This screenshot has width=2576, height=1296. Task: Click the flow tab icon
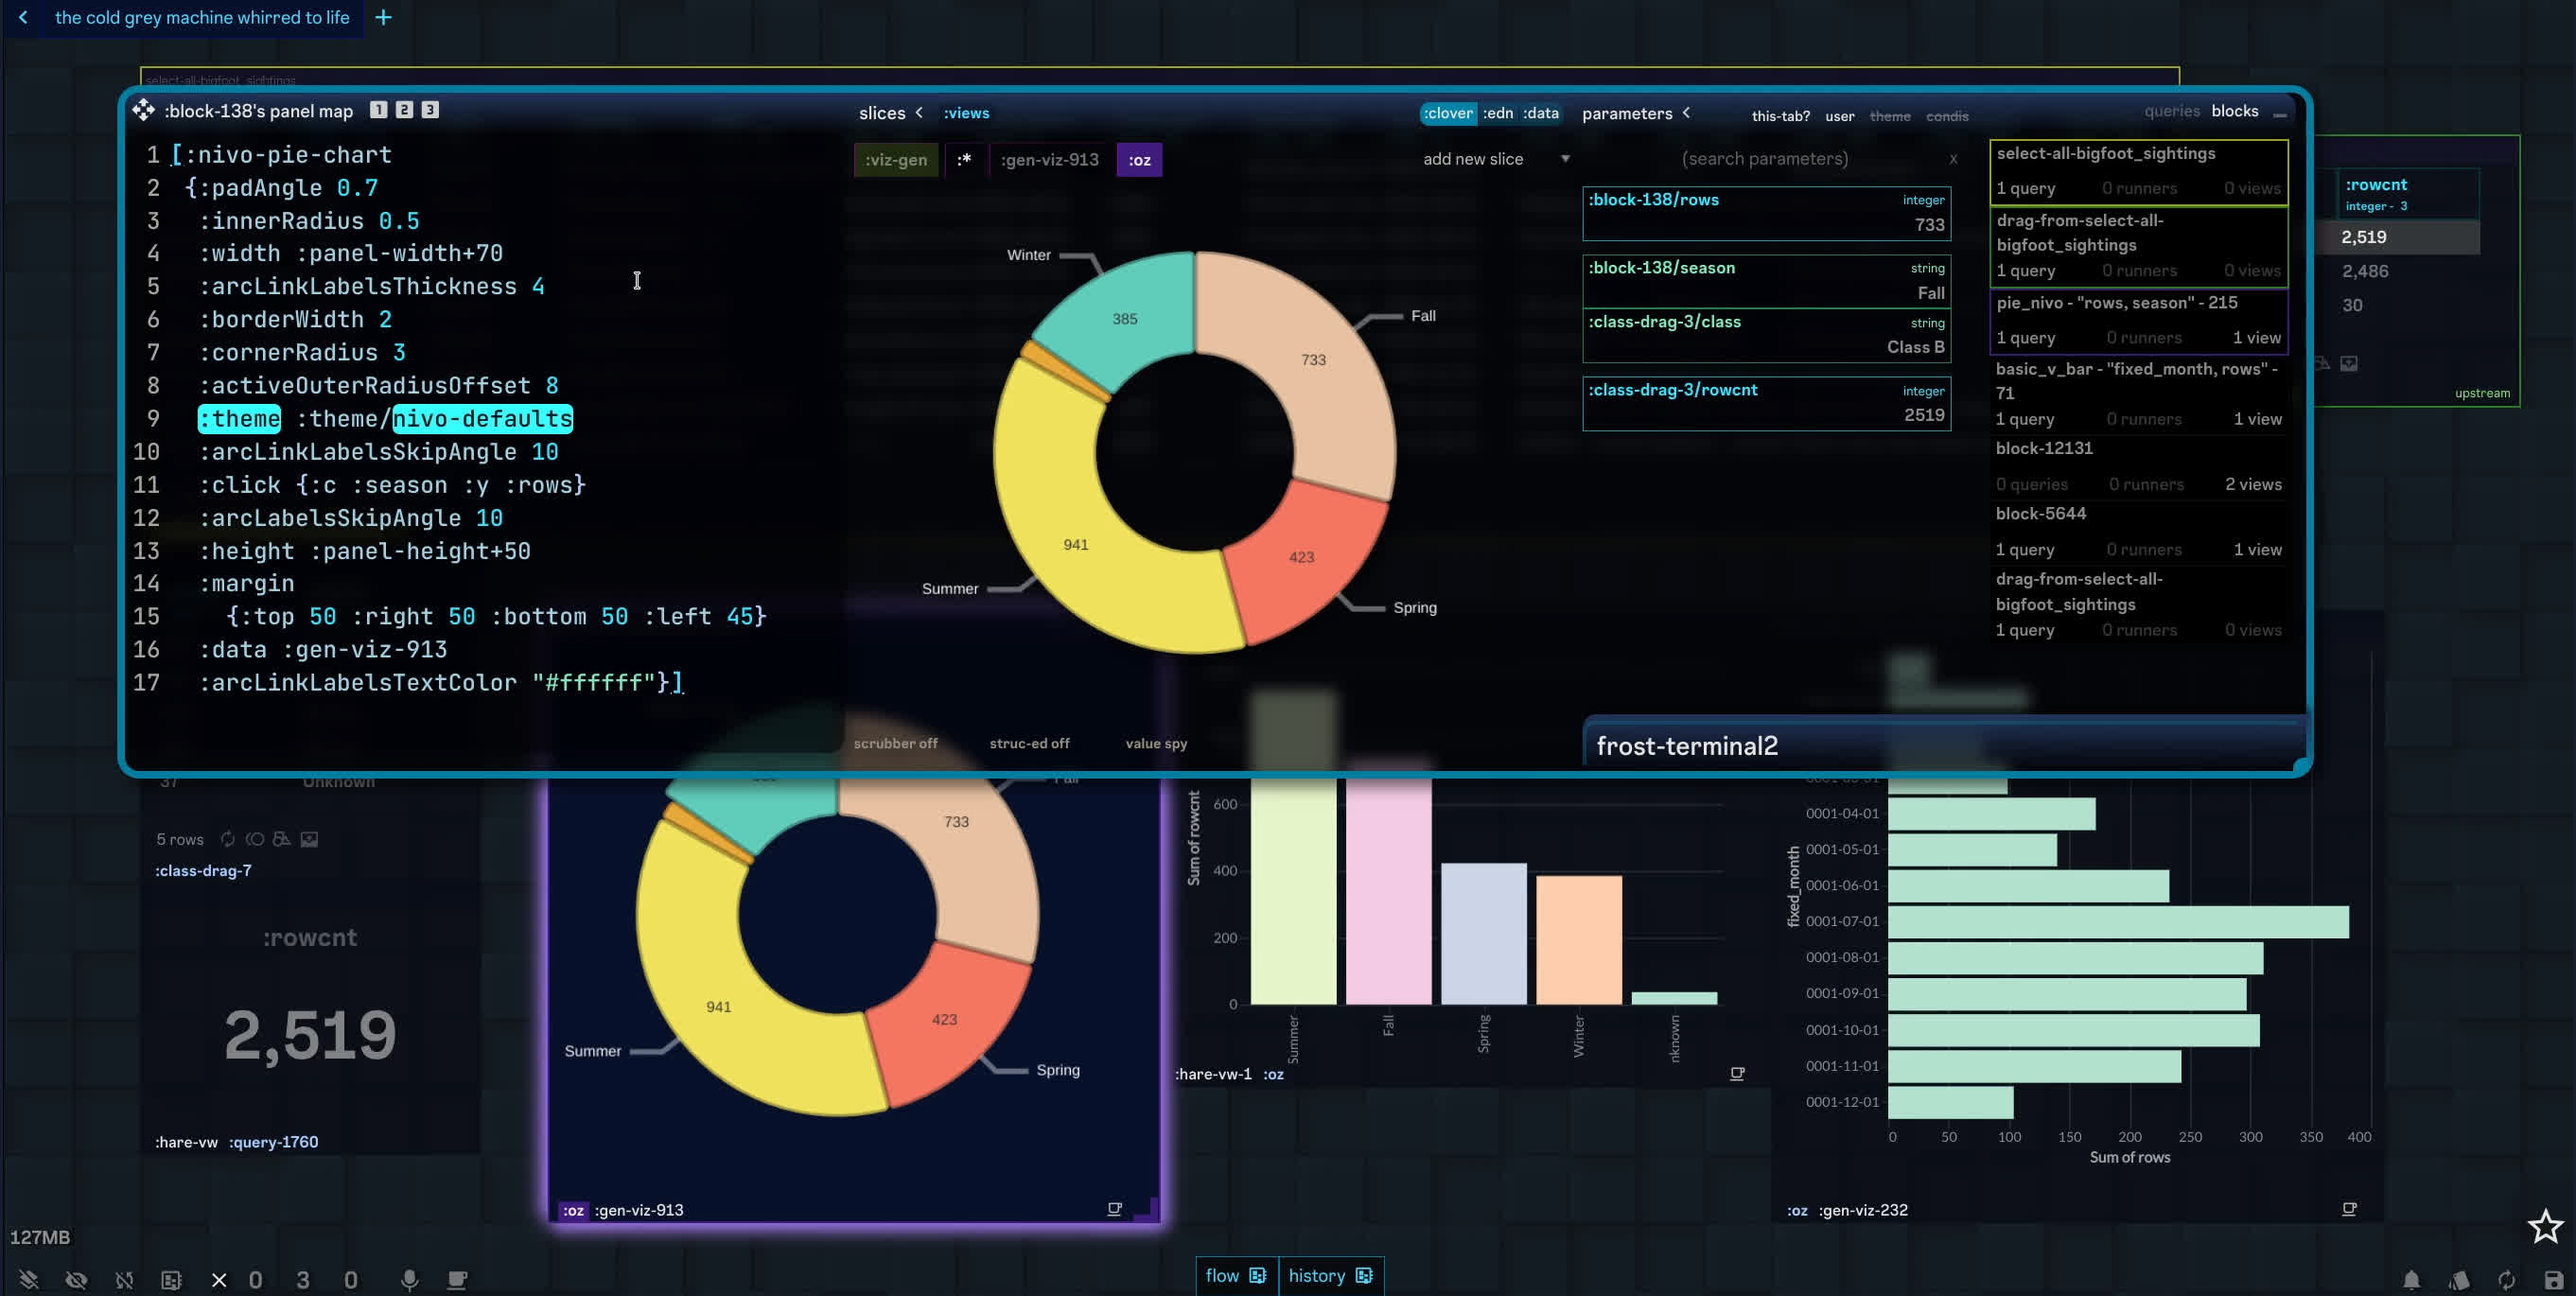tap(1257, 1274)
